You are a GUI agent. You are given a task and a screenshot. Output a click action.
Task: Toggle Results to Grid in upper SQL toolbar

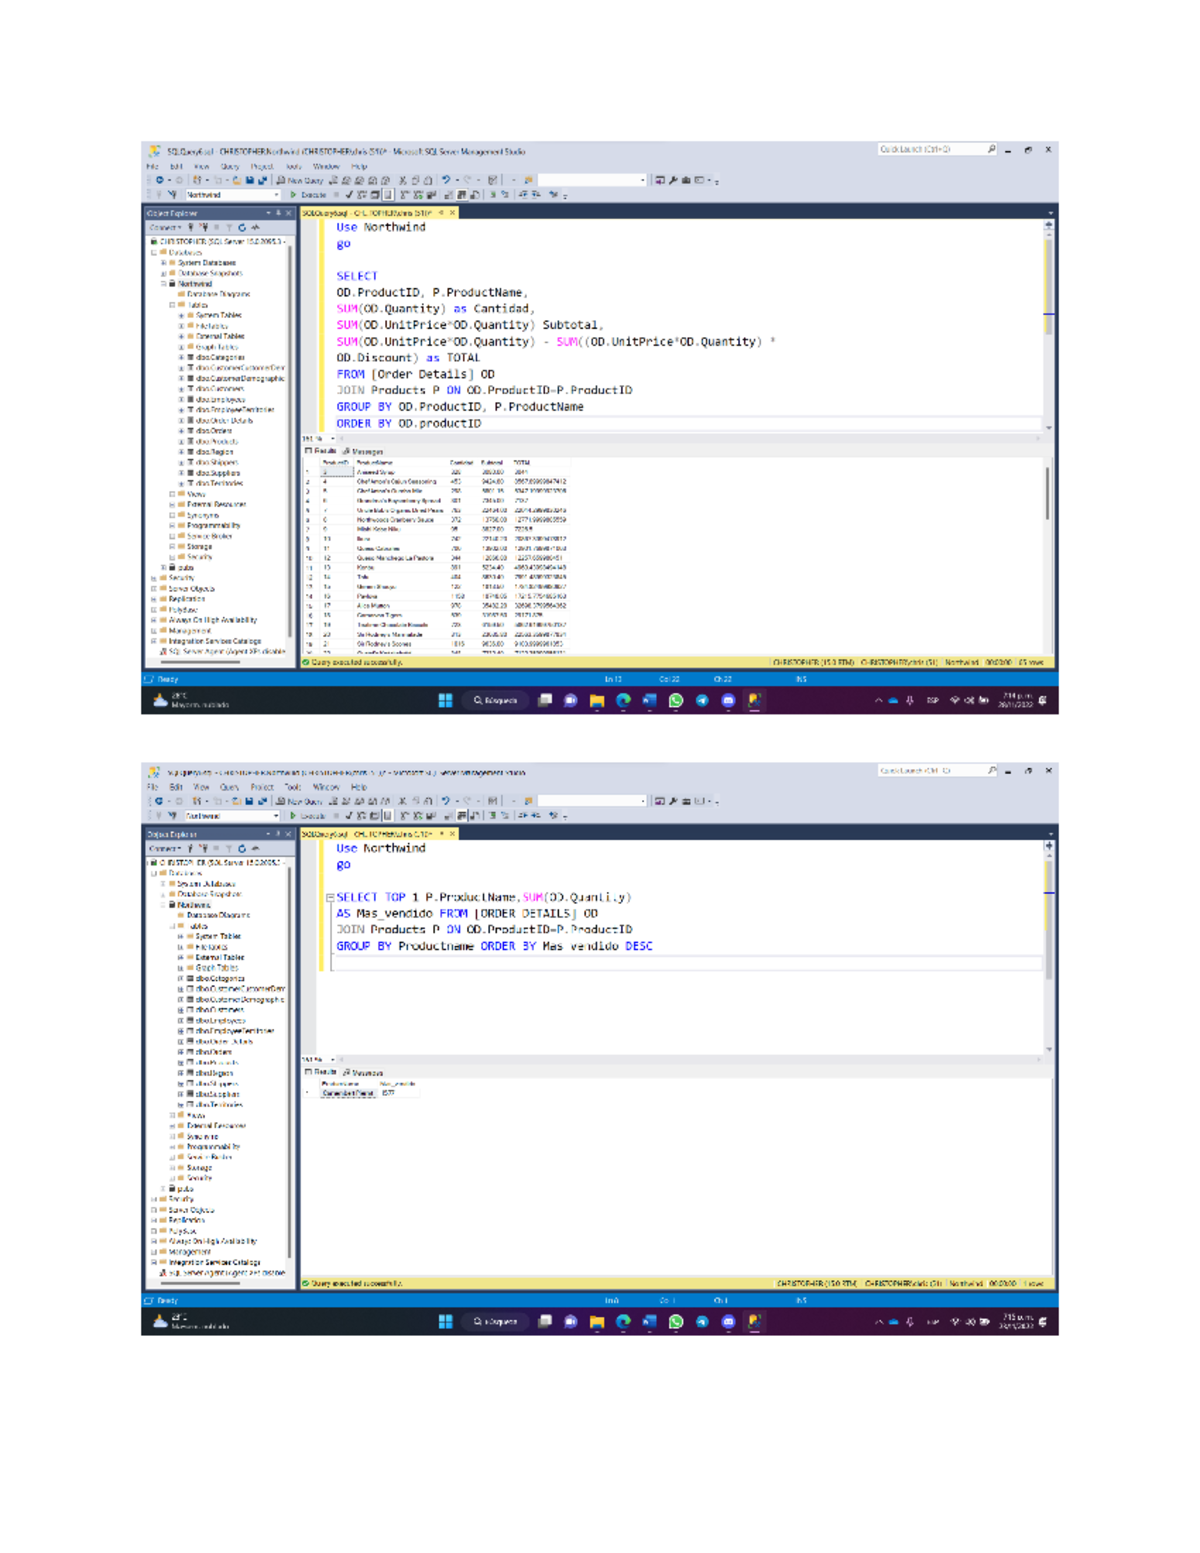(462, 195)
